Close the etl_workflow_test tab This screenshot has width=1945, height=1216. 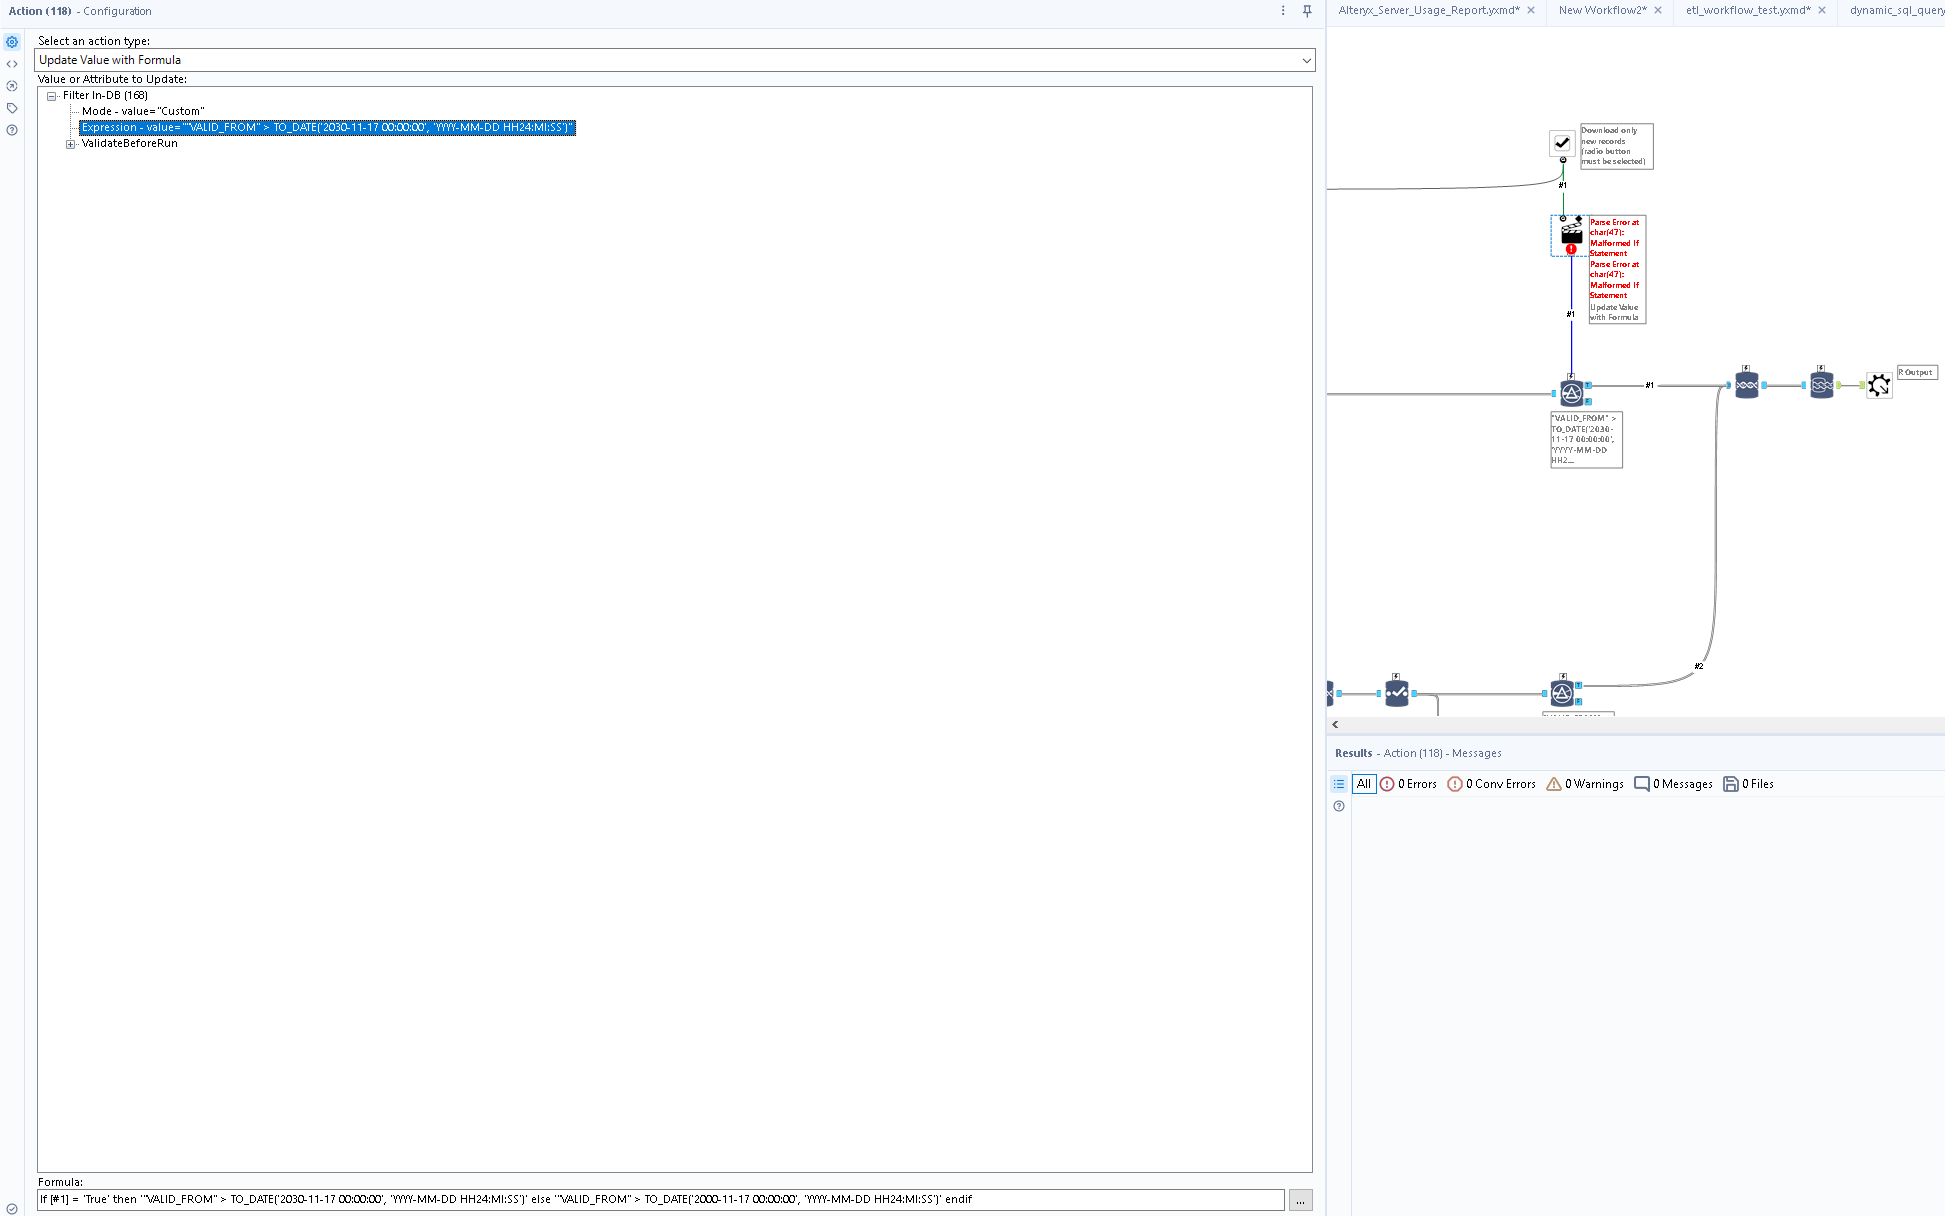coord(1822,10)
